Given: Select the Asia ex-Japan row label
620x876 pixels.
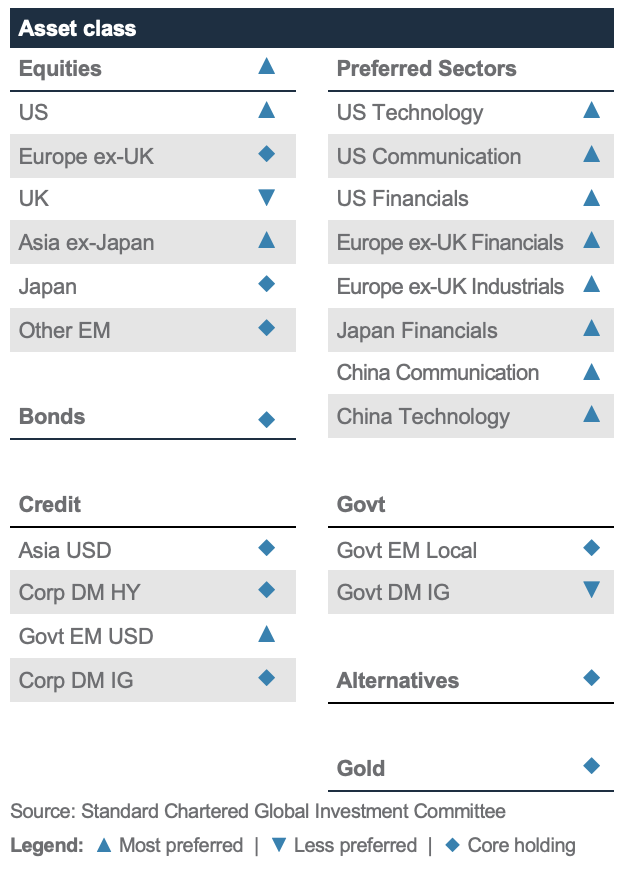Looking at the screenshot, I should point(86,242).
